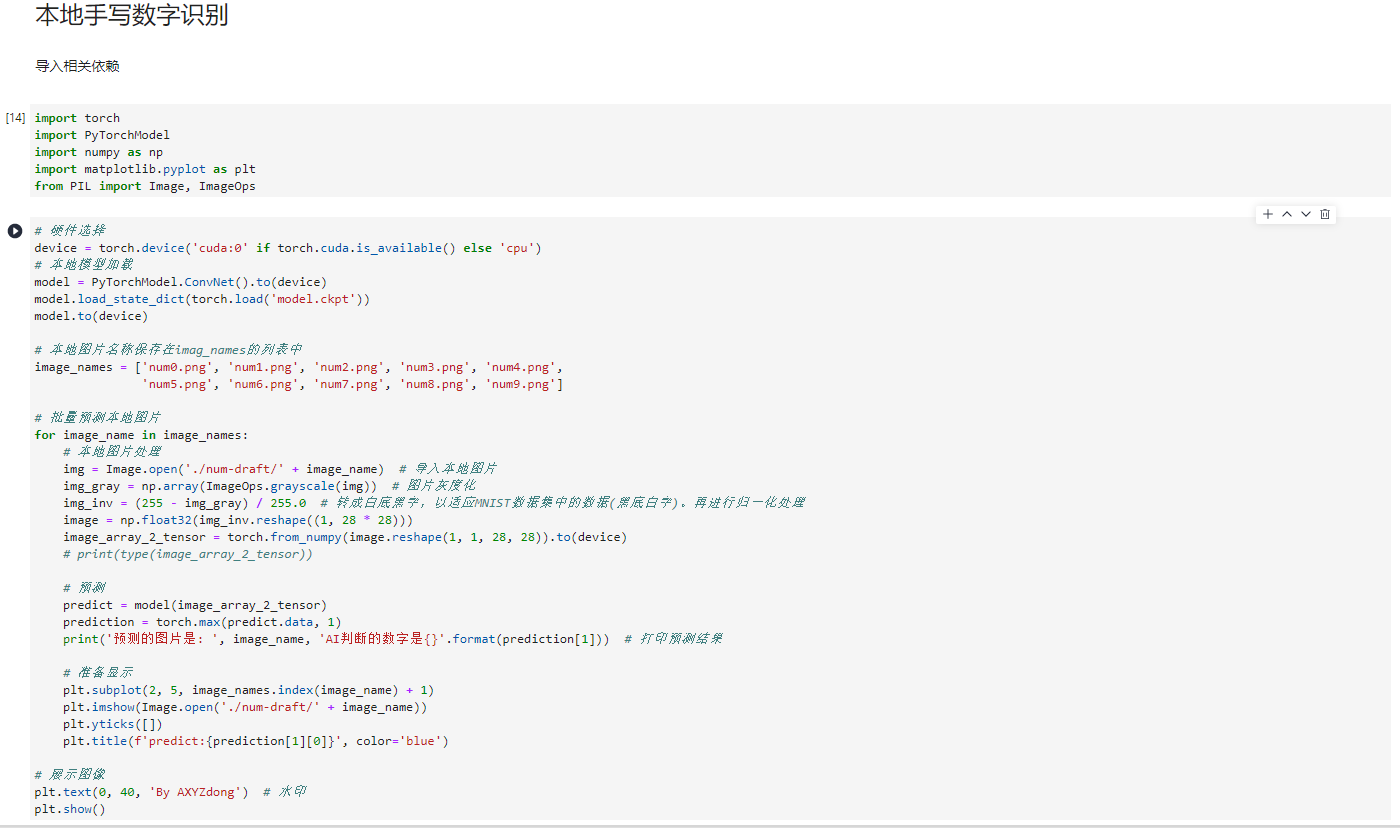Click the comment about image_names的列表中

click(169, 350)
